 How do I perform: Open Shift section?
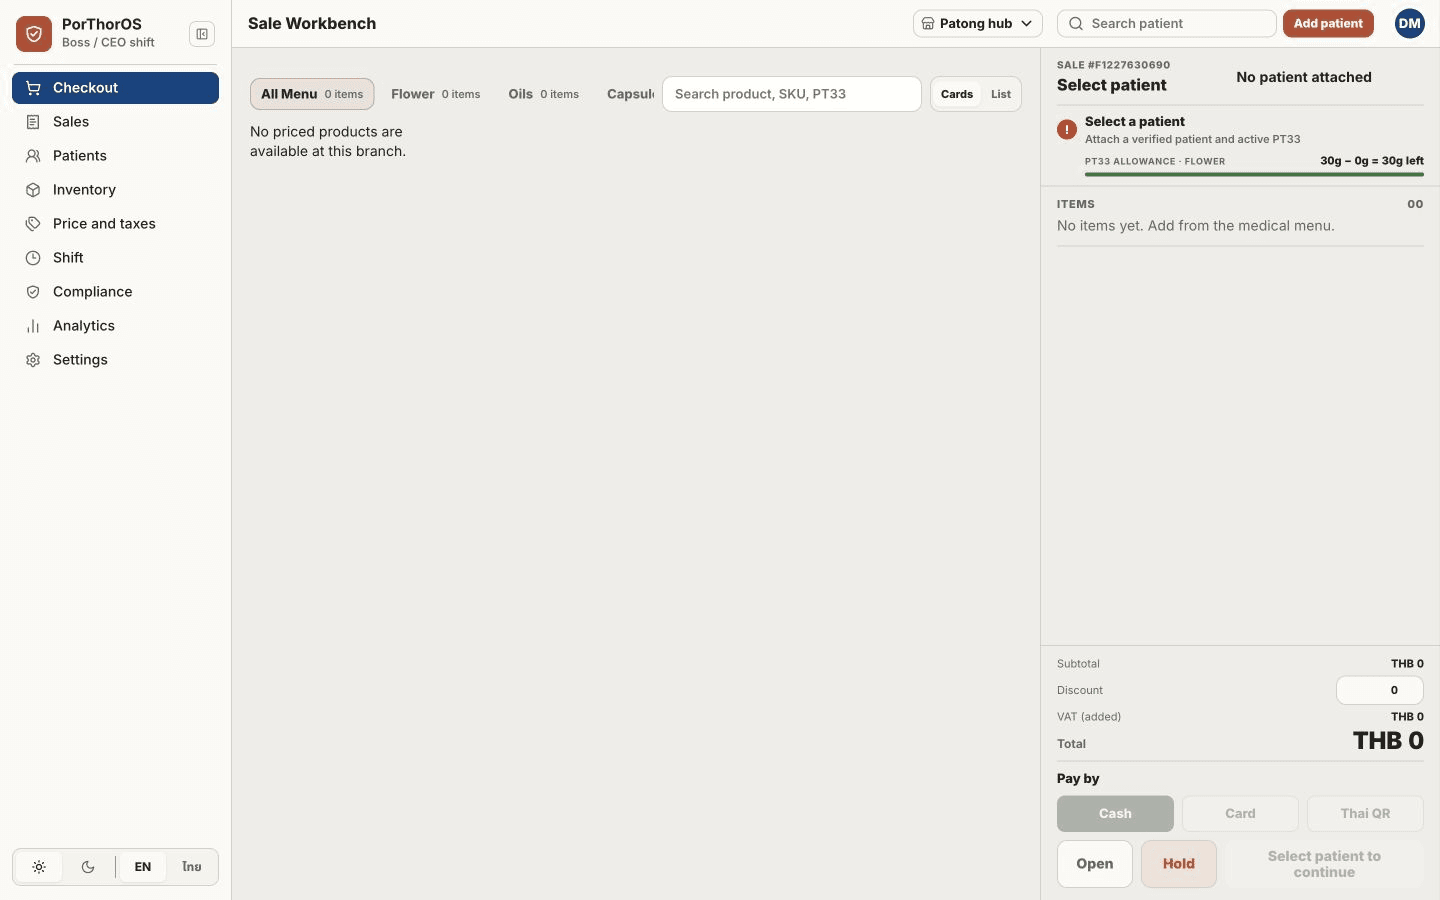click(x=115, y=258)
